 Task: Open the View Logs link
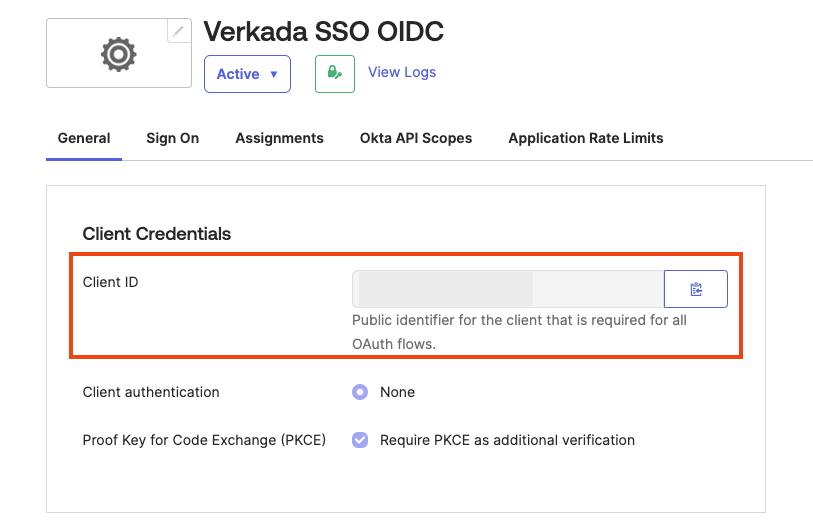(402, 72)
